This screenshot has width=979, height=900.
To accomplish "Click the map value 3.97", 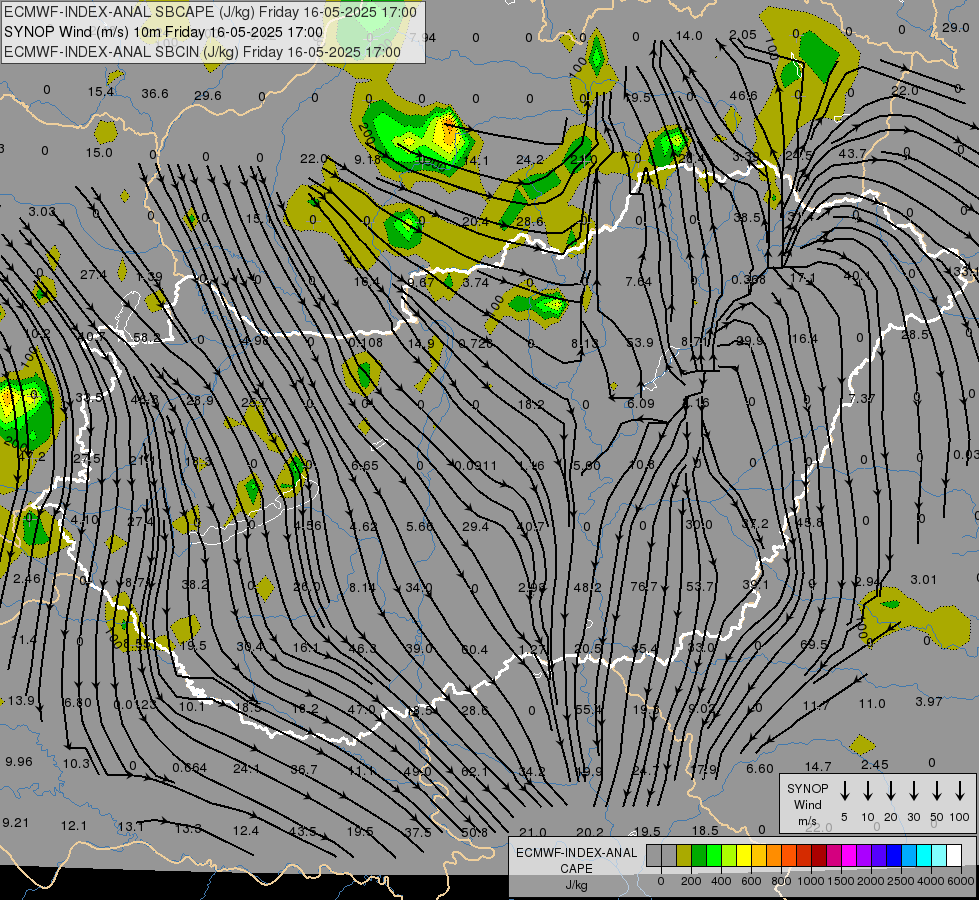I will pos(929,702).
